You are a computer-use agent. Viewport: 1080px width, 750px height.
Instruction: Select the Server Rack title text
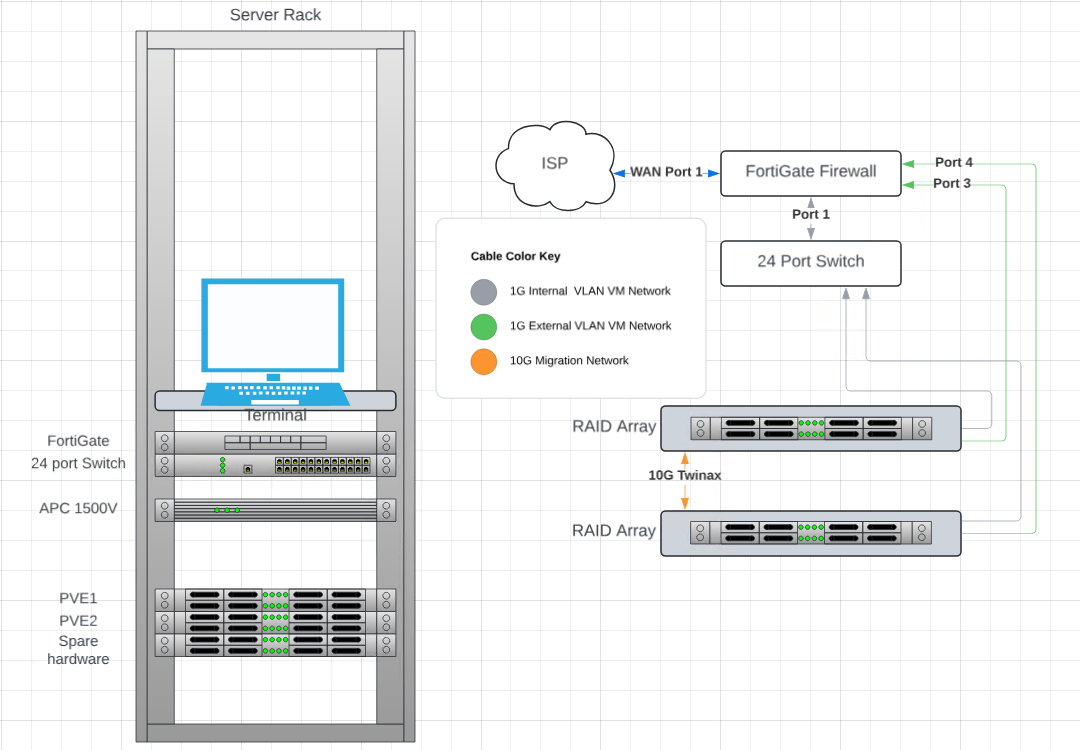(x=276, y=15)
